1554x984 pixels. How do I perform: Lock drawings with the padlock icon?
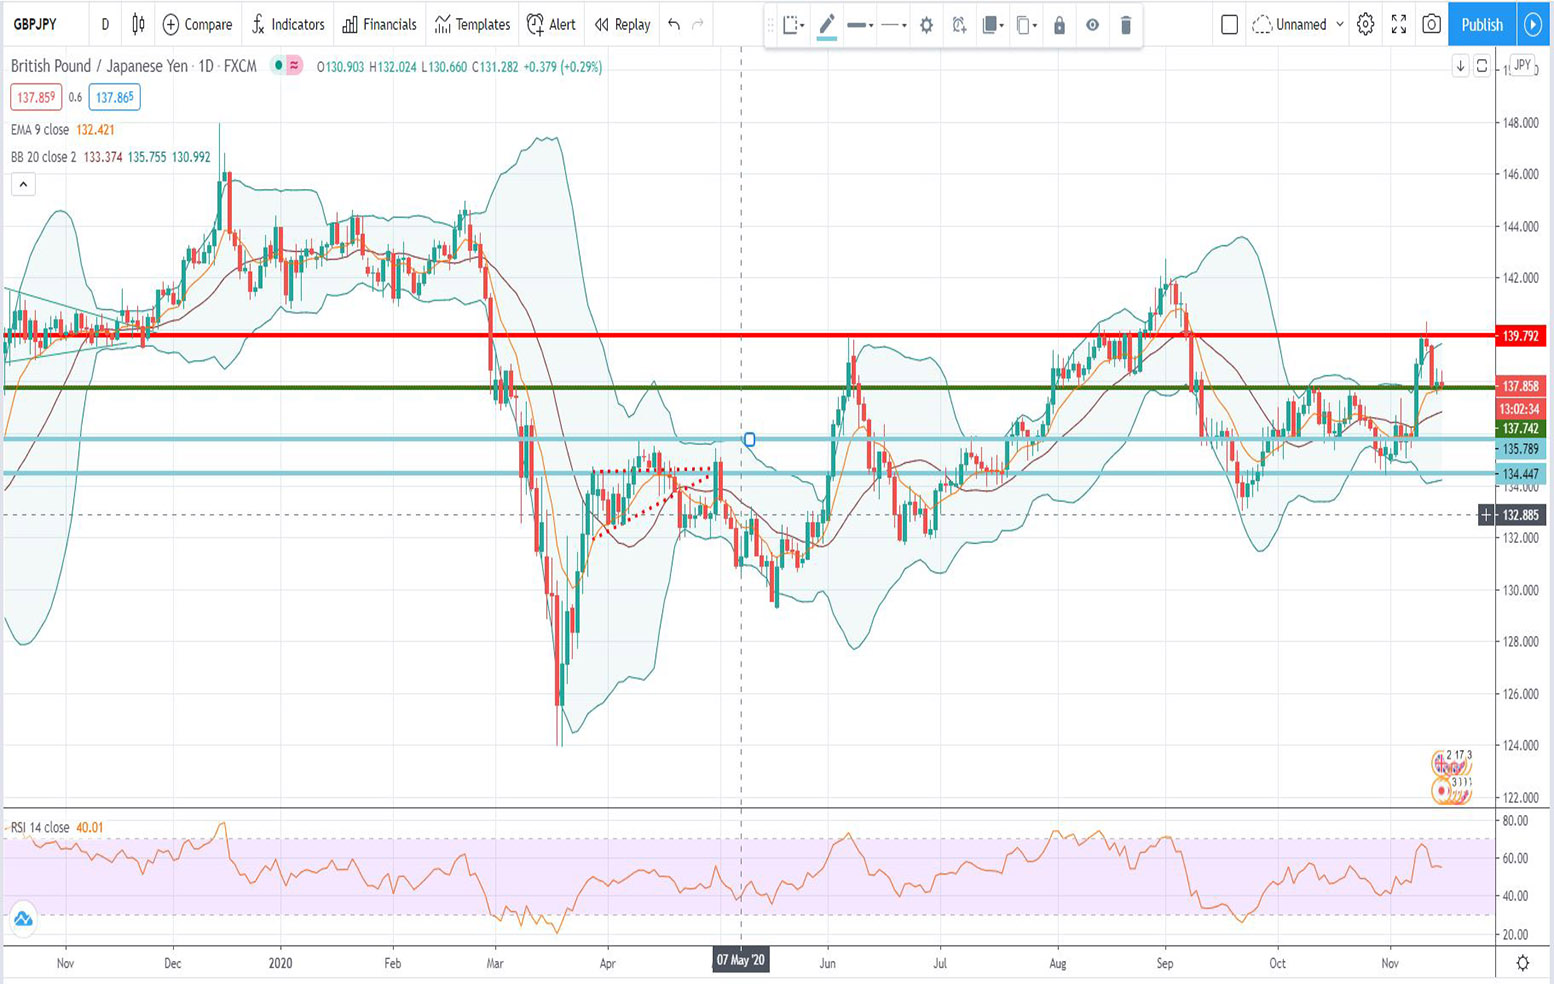coord(1058,25)
